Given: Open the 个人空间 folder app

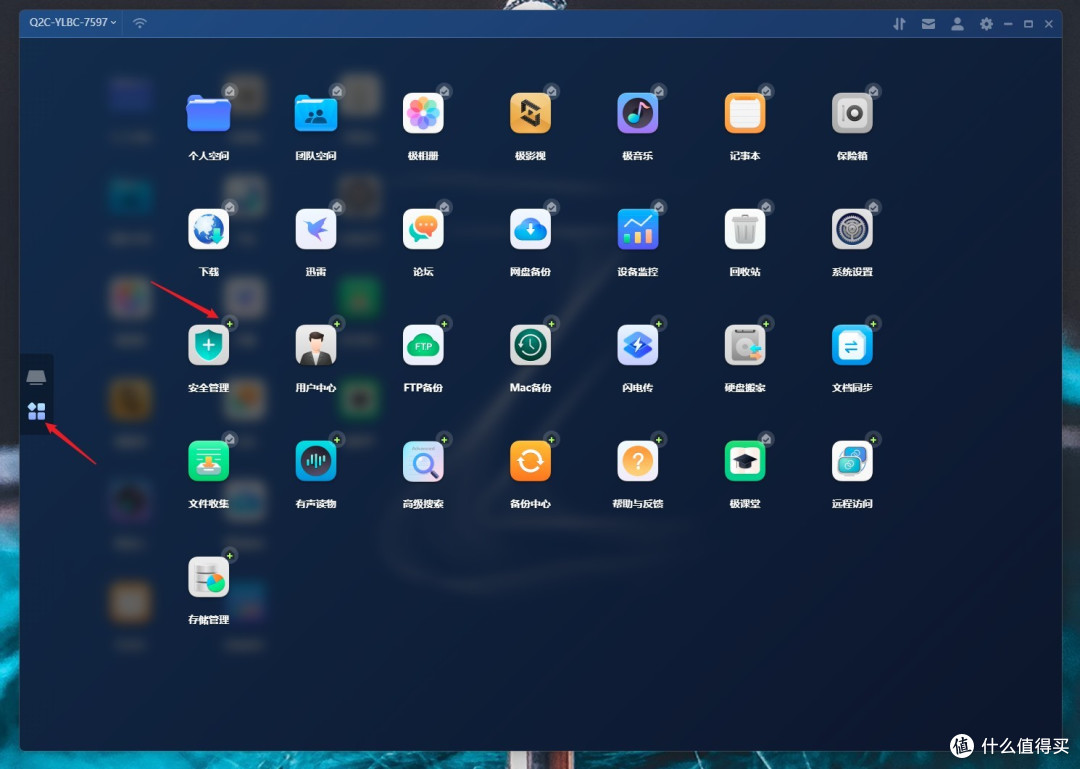Looking at the screenshot, I should coord(208,113).
